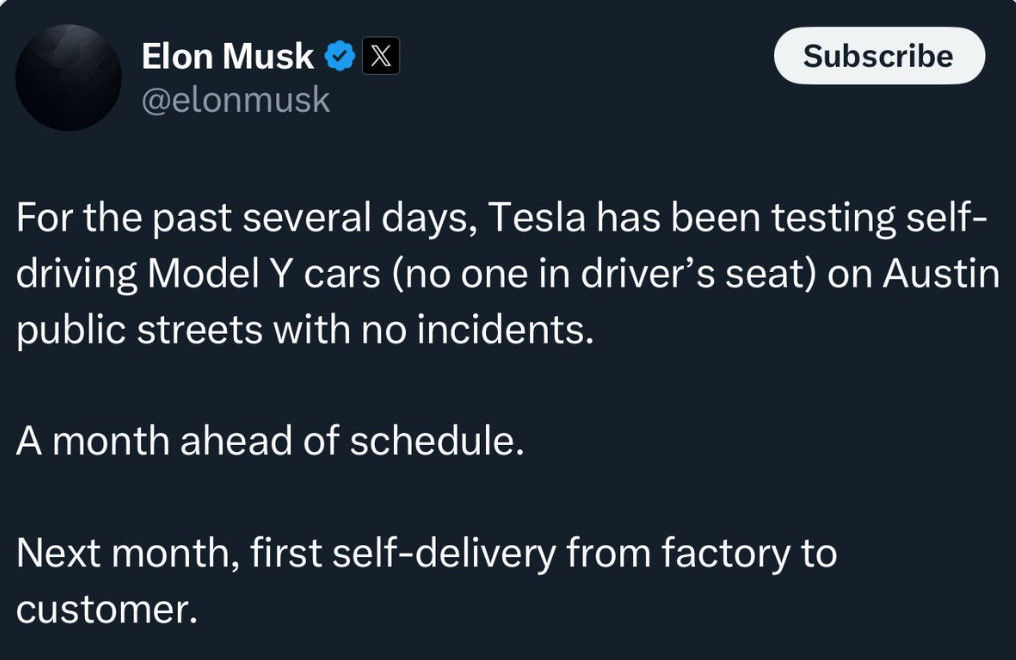
Task: Click the word "testing" in the first line
Action: point(832,218)
